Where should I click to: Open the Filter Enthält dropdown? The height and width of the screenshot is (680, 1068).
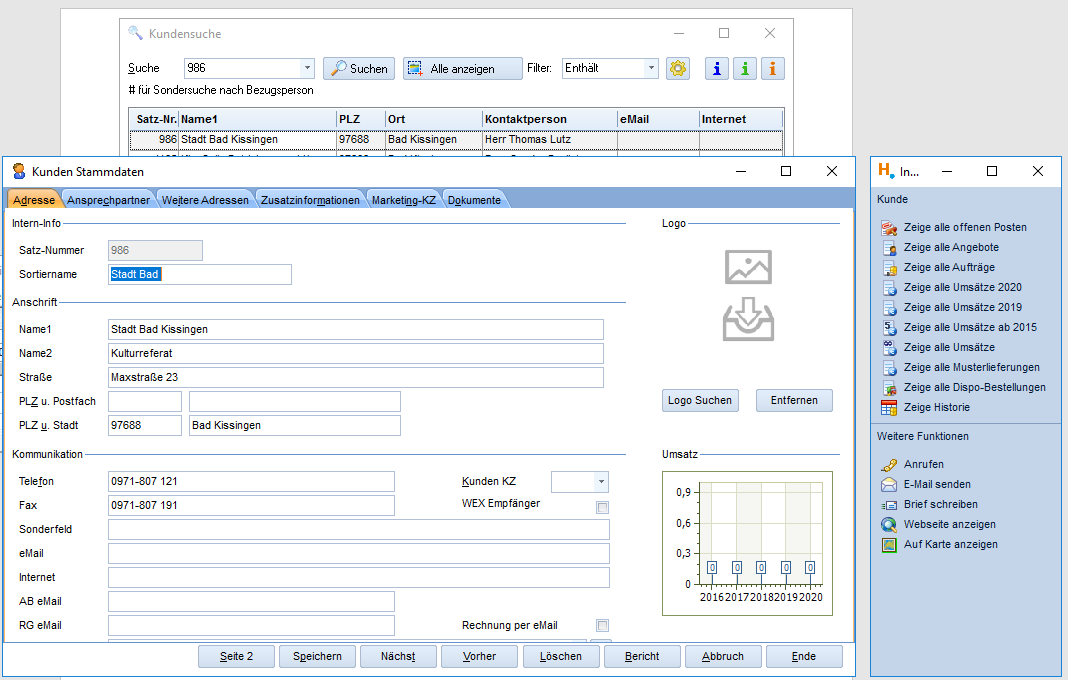[x=651, y=68]
